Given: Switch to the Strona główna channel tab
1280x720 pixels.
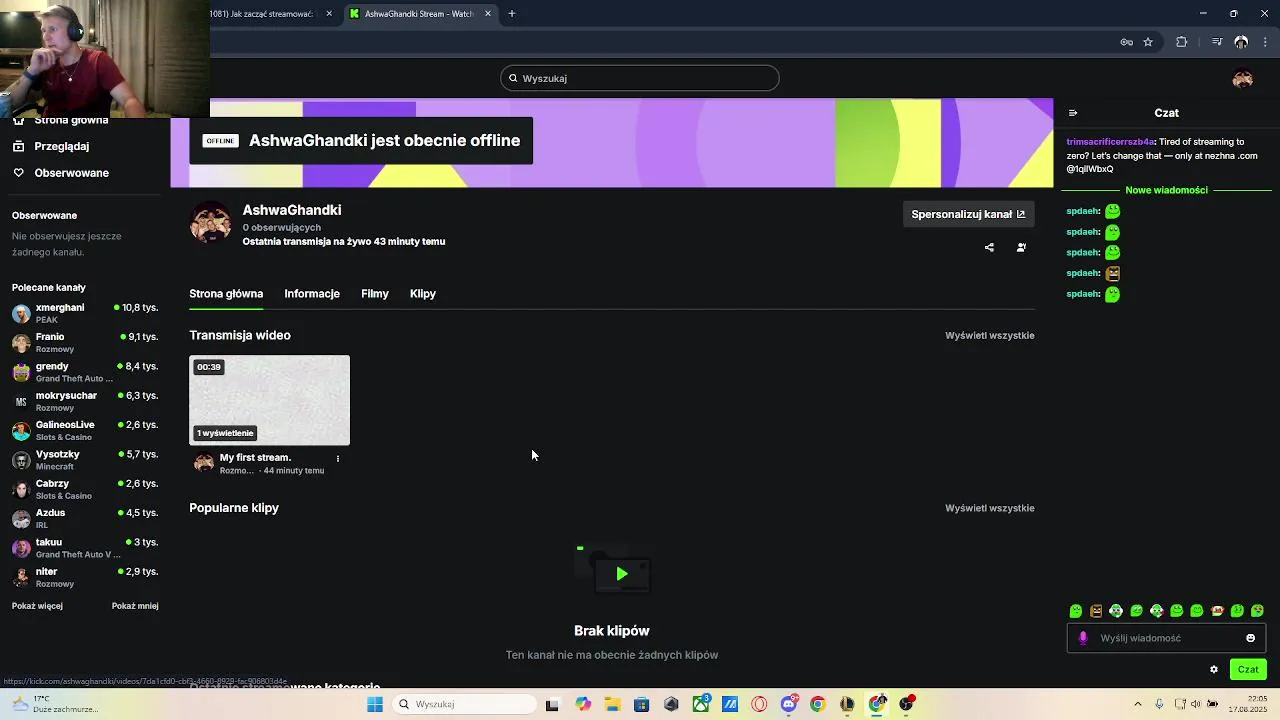Looking at the screenshot, I should pyautogui.click(x=226, y=294).
